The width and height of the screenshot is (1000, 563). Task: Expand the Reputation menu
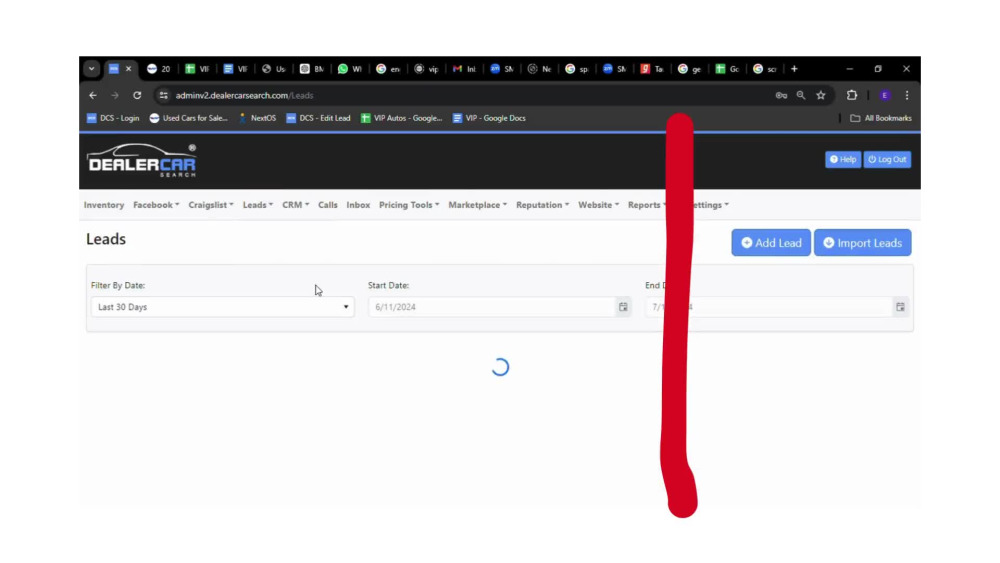point(543,205)
